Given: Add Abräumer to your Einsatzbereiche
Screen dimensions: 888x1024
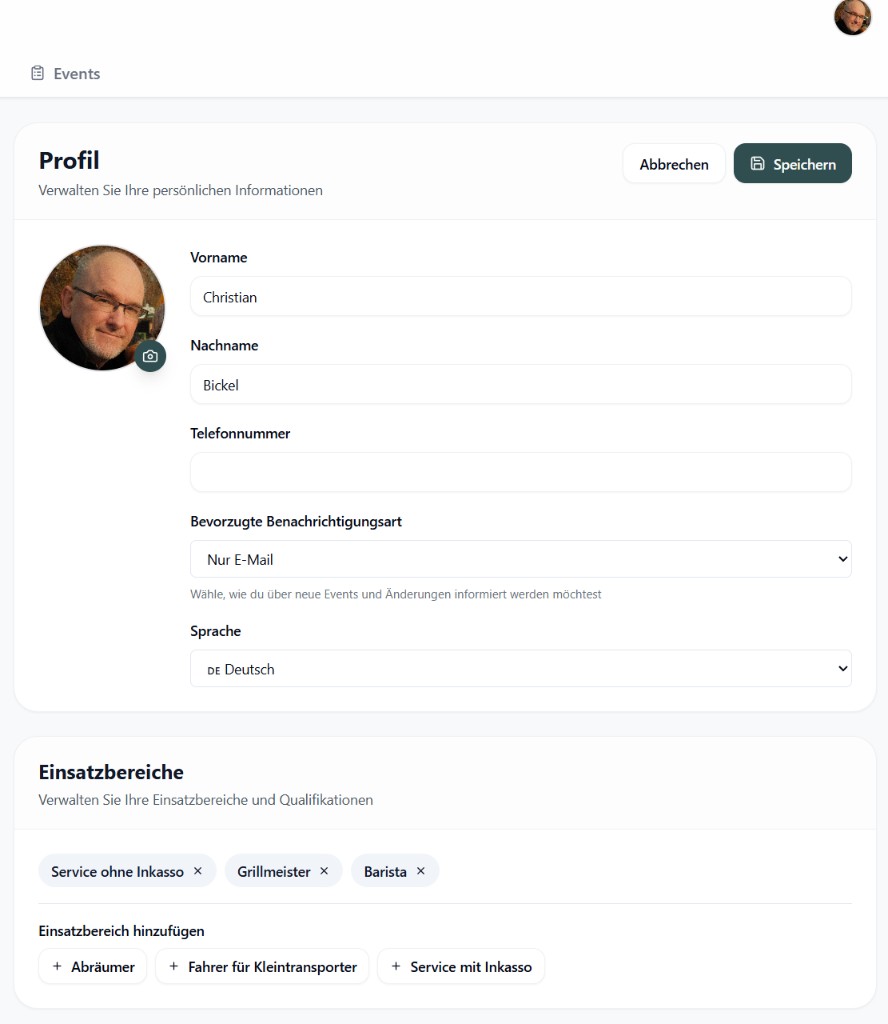Looking at the screenshot, I should pos(92,967).
